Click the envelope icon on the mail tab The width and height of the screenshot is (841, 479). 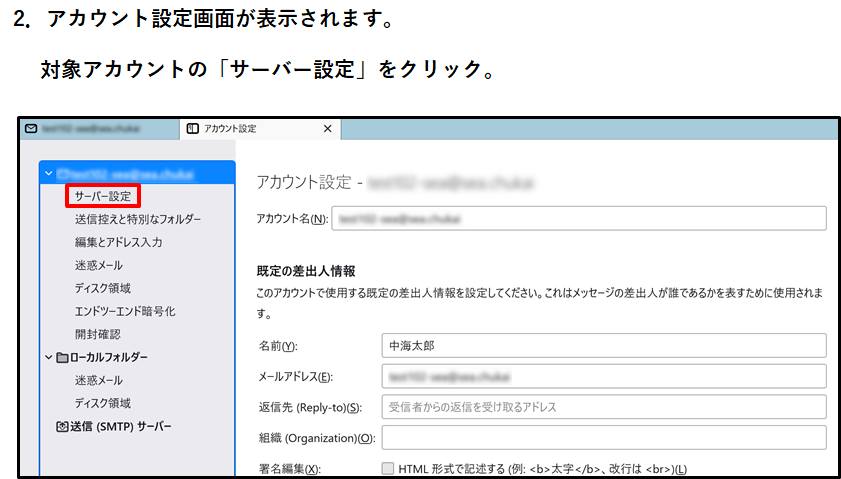(x=32, y=129)
